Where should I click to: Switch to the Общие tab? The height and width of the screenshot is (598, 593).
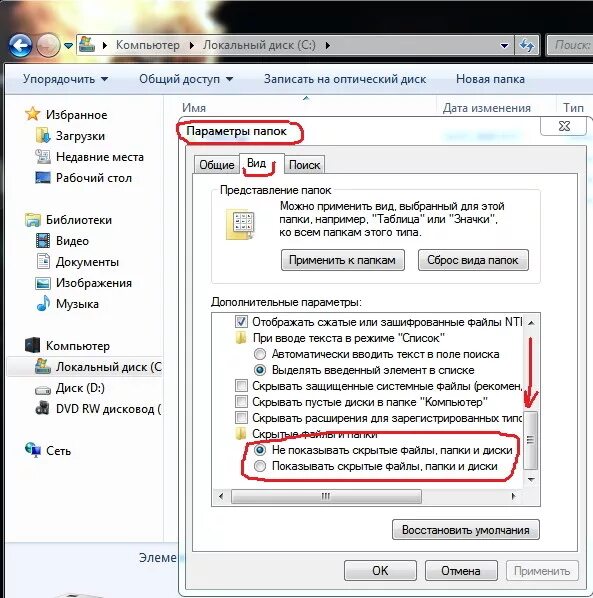point(217,165)
